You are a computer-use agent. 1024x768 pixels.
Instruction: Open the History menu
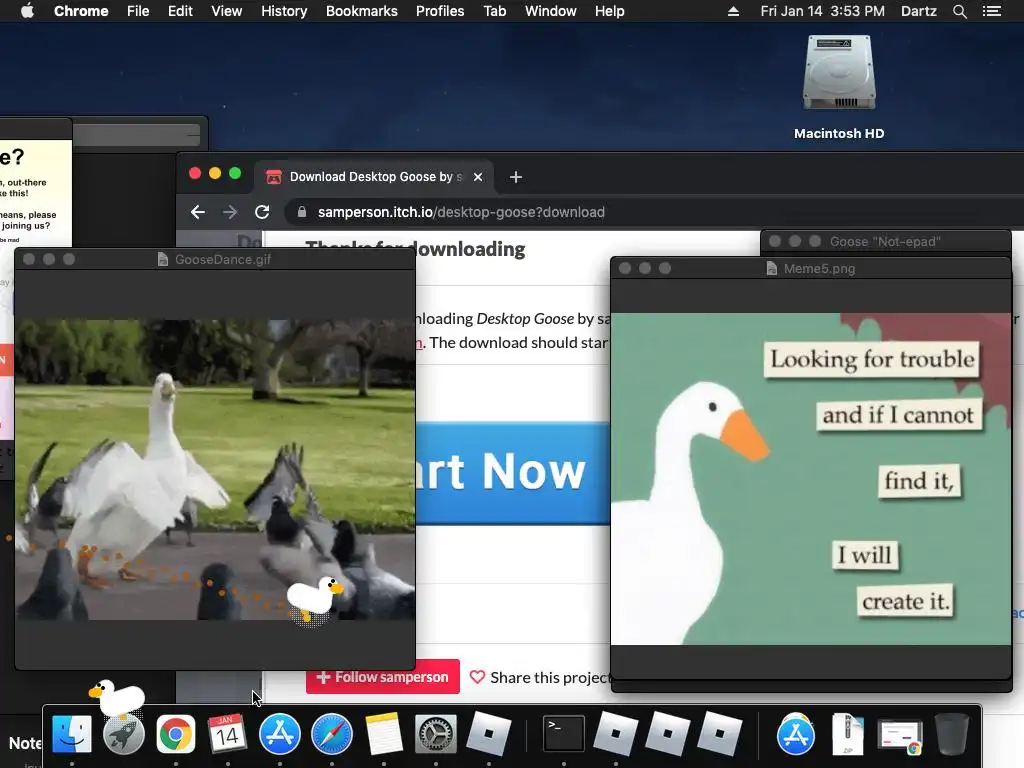coord(284,11)
